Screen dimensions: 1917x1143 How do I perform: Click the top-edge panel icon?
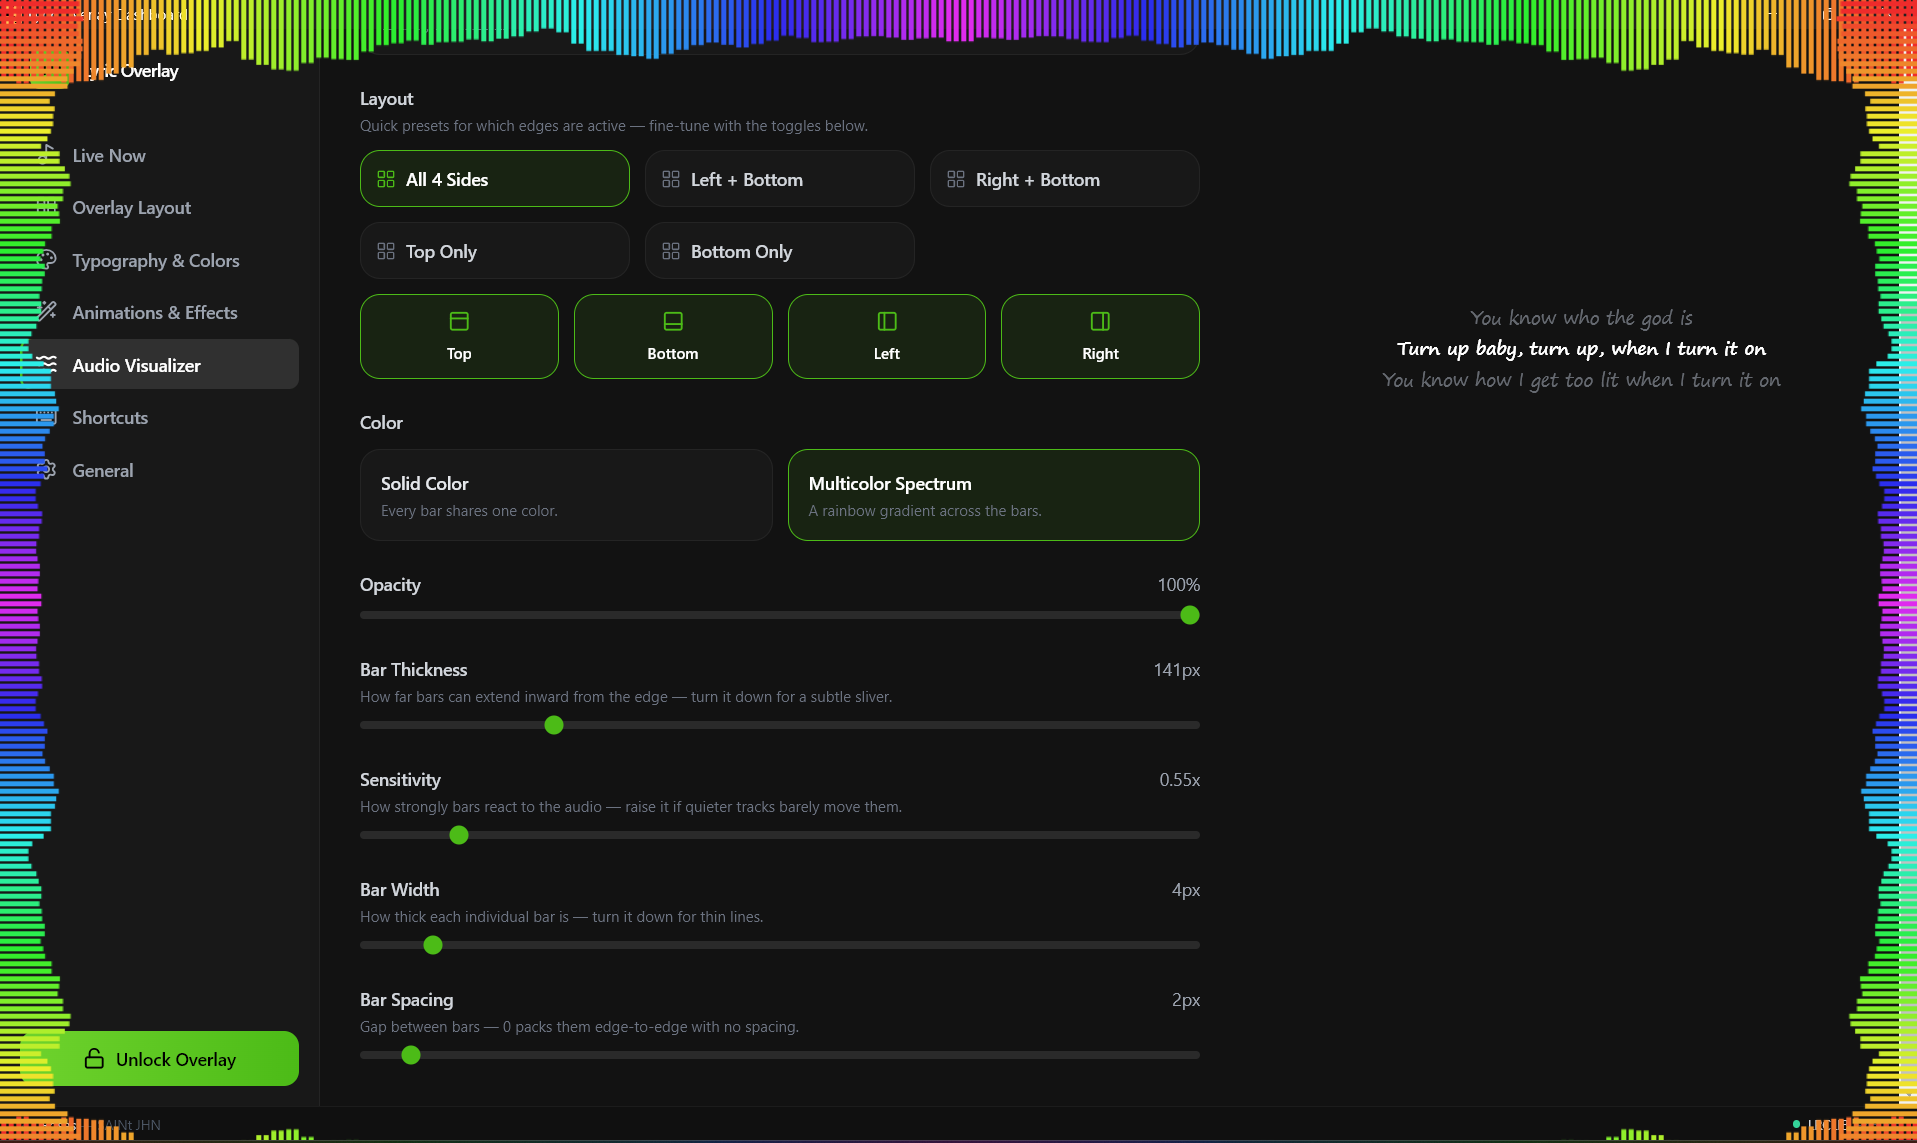(x=459, y=321)
